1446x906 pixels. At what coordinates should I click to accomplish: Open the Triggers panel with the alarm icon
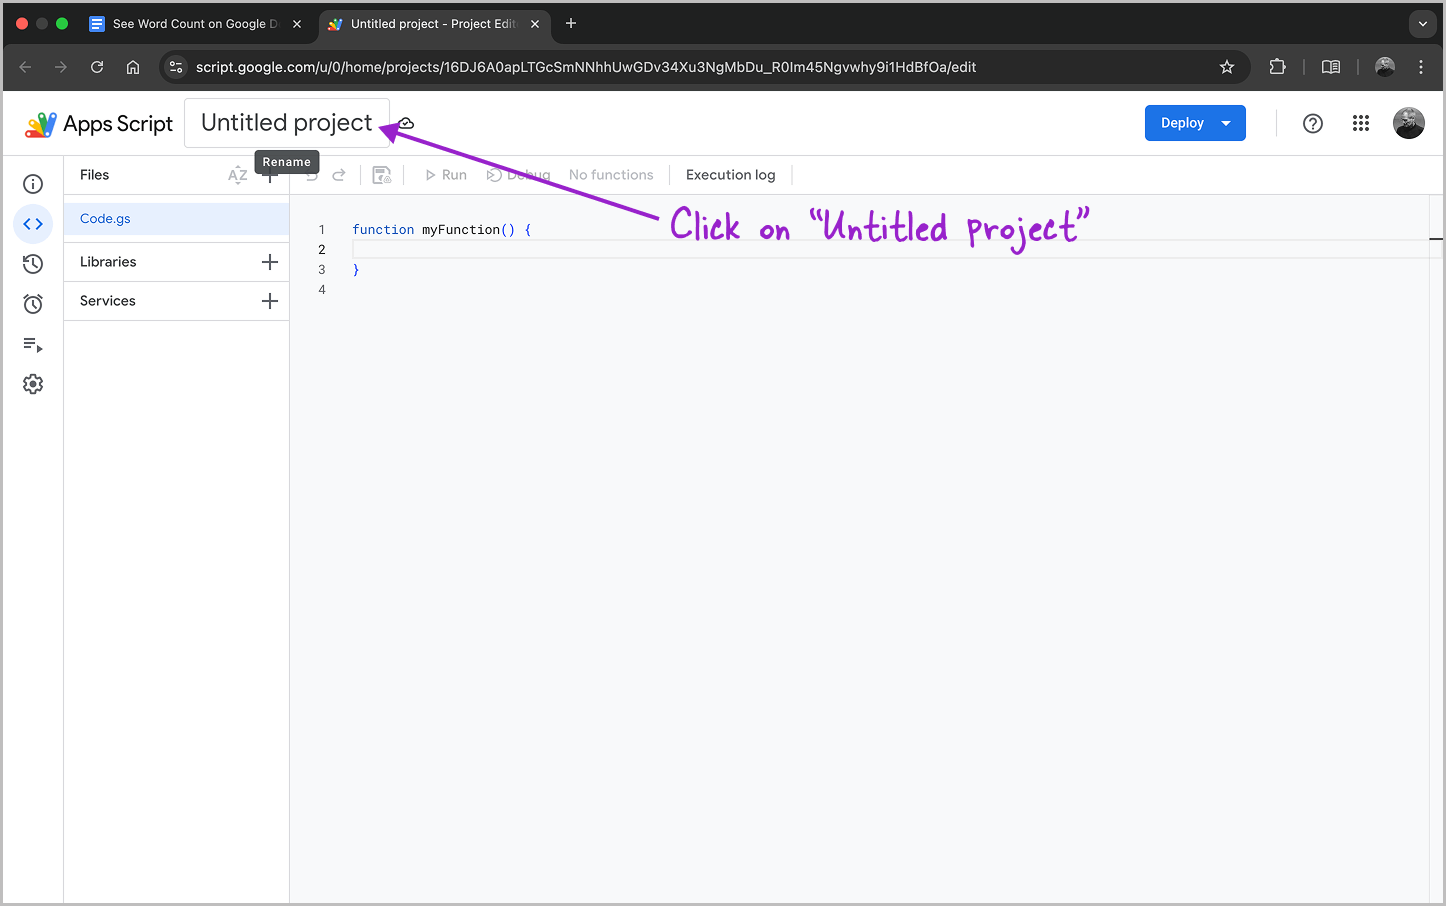click(x=32, y=303)
